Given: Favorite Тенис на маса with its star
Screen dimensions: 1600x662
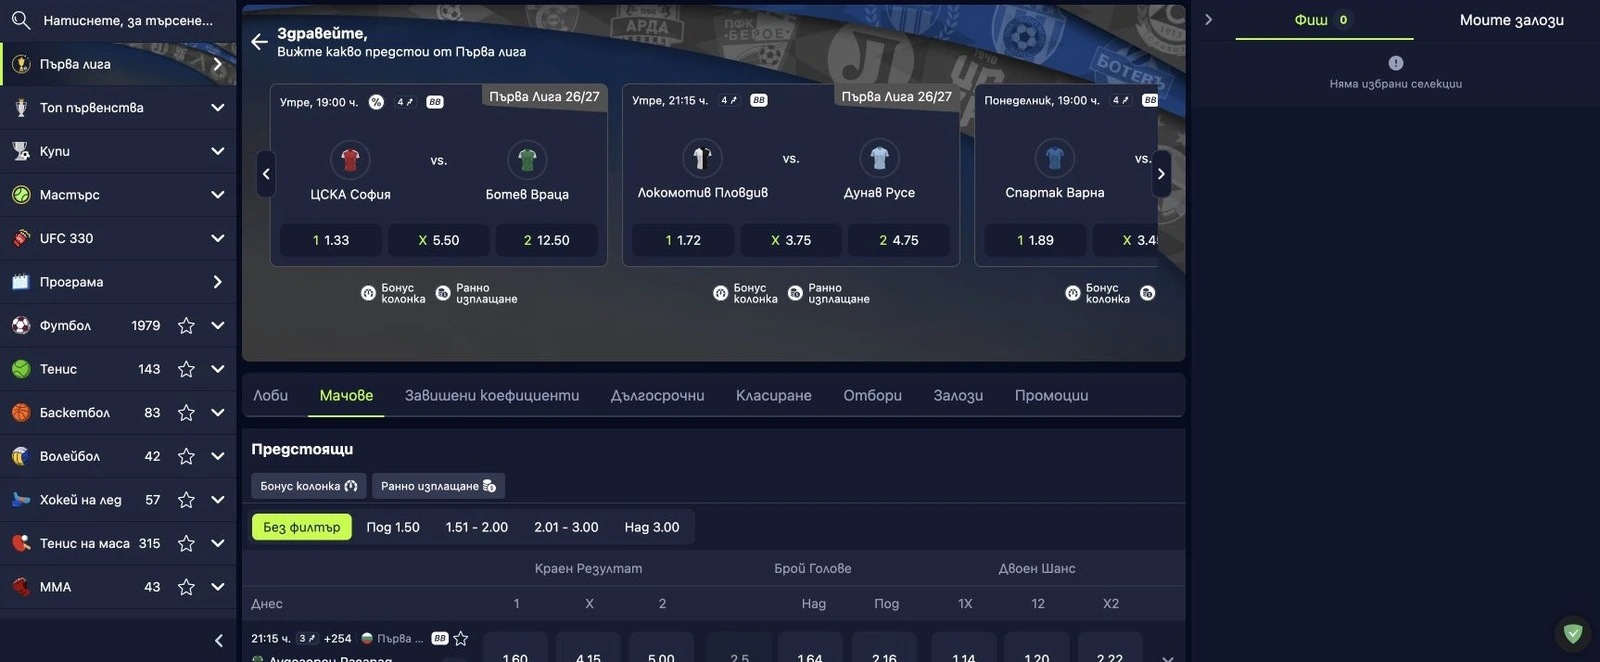Looking at the screenshot, I should coord(186,543).
